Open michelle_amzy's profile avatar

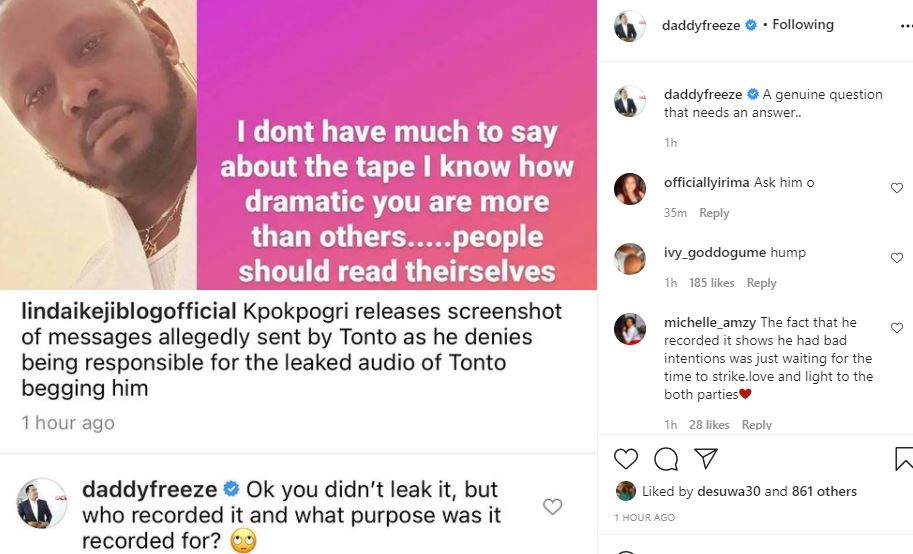click(x=630, y=328)
